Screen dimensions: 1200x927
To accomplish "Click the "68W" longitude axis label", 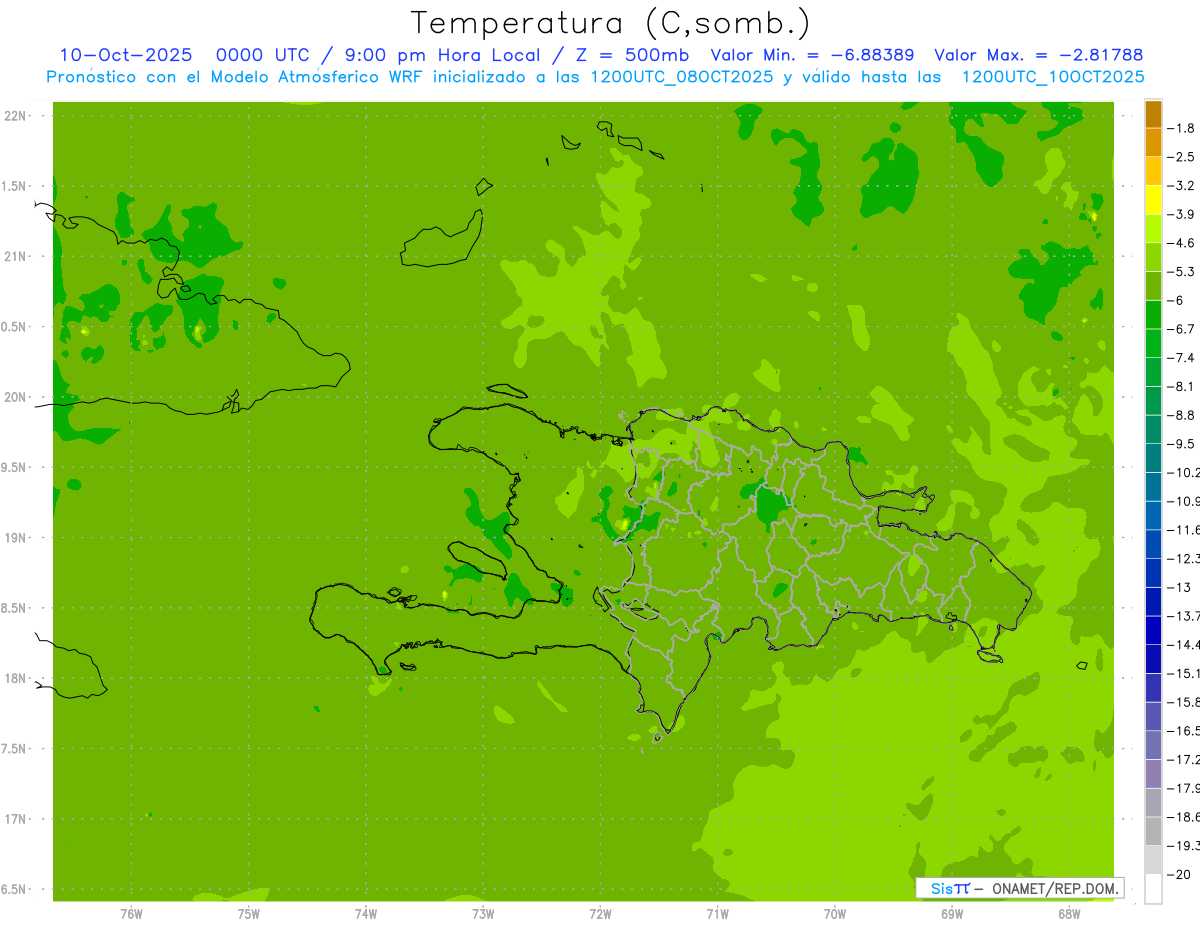I will click(1068, 914).
